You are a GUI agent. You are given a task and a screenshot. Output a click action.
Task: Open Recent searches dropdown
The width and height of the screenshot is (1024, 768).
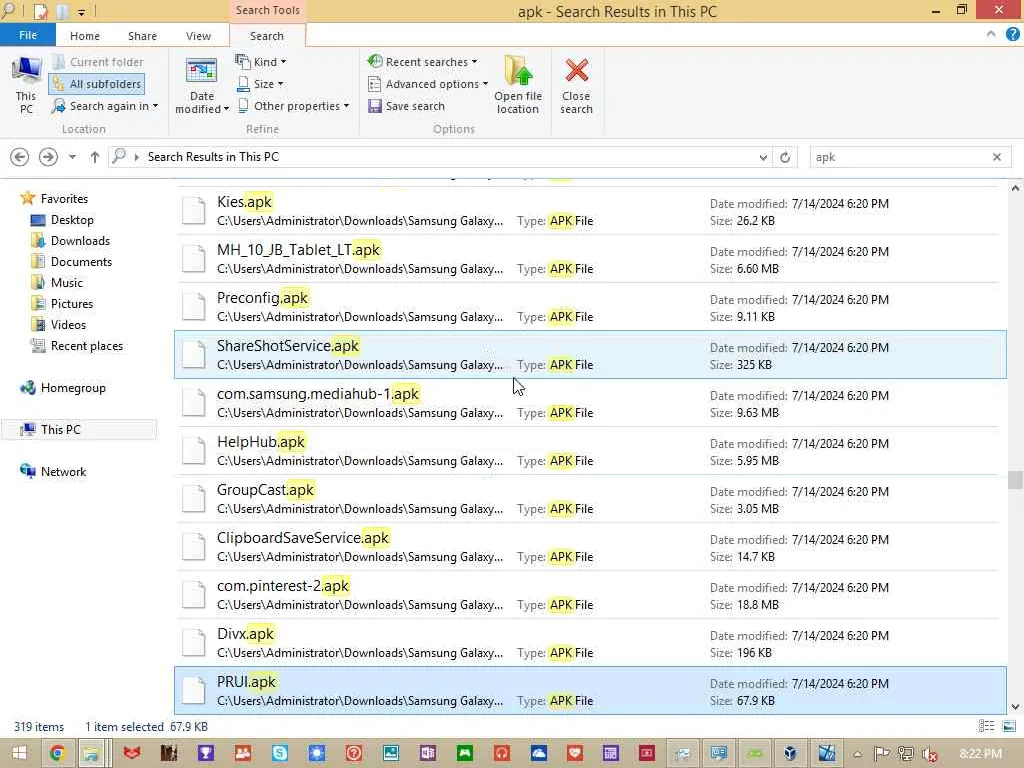click(422, 62)
